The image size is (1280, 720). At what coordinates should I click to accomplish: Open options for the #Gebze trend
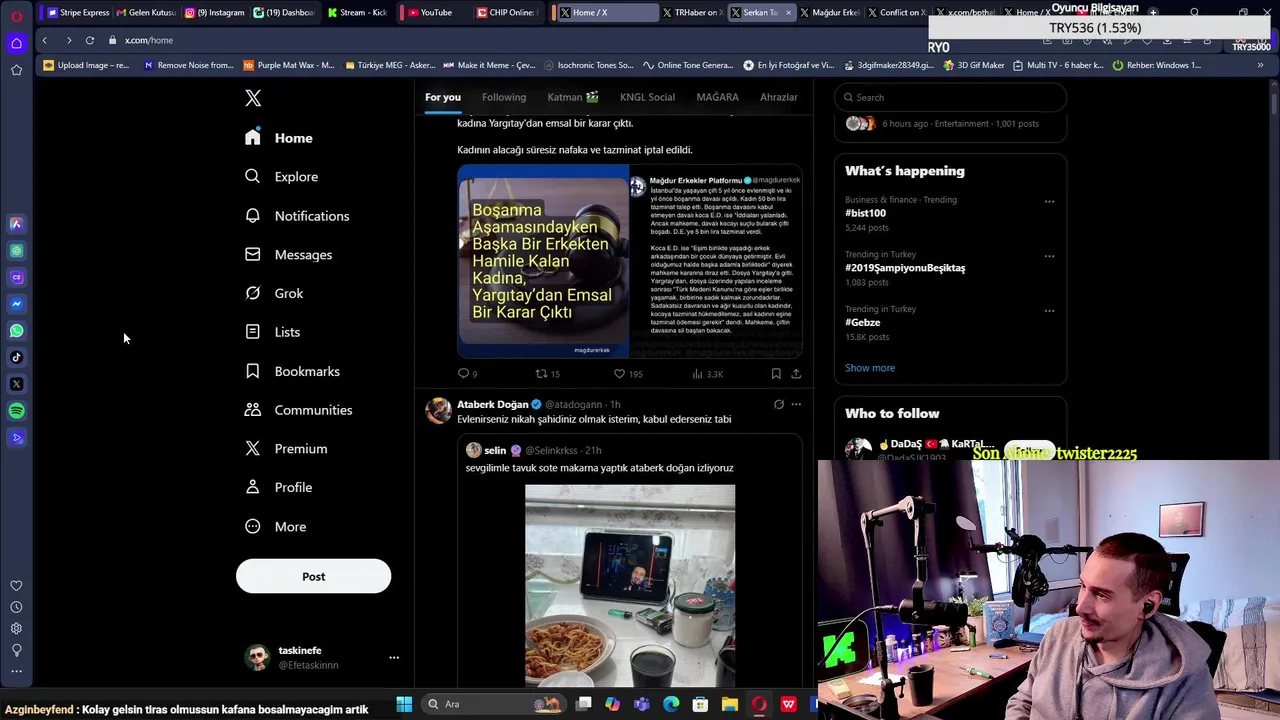pos(1049,310)
